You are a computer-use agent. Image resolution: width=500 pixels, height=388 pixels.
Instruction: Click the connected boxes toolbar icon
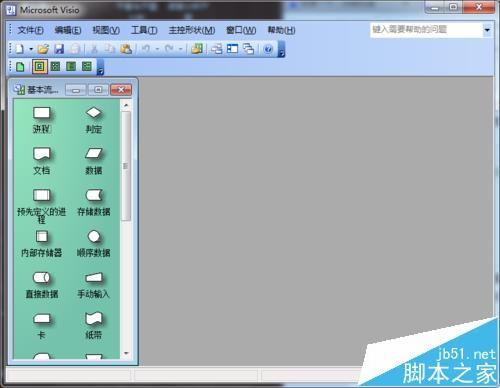pyautogui.click(x=217, y=49)
